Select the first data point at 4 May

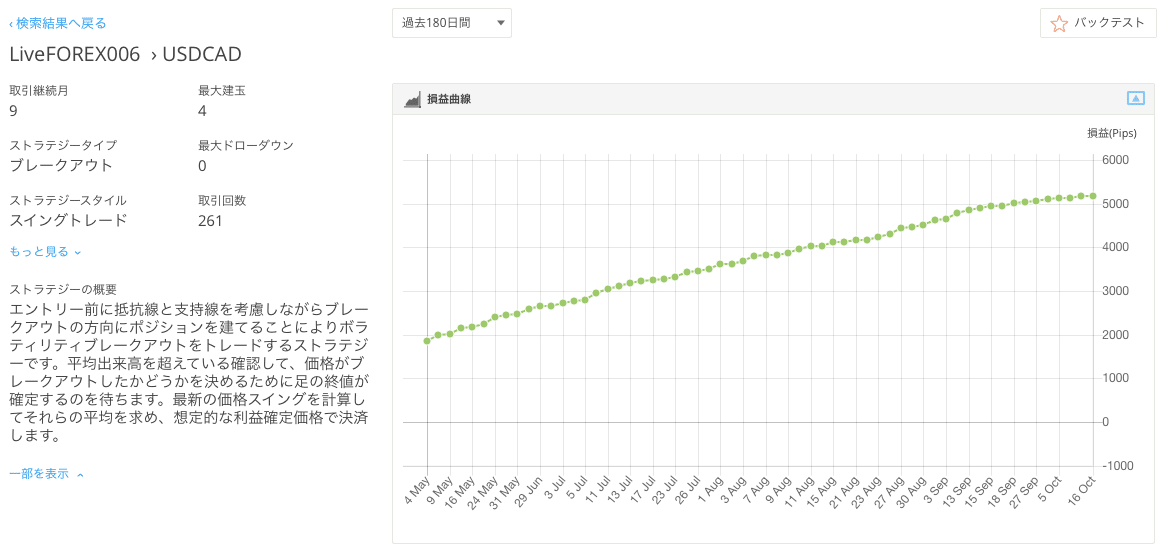427,341
